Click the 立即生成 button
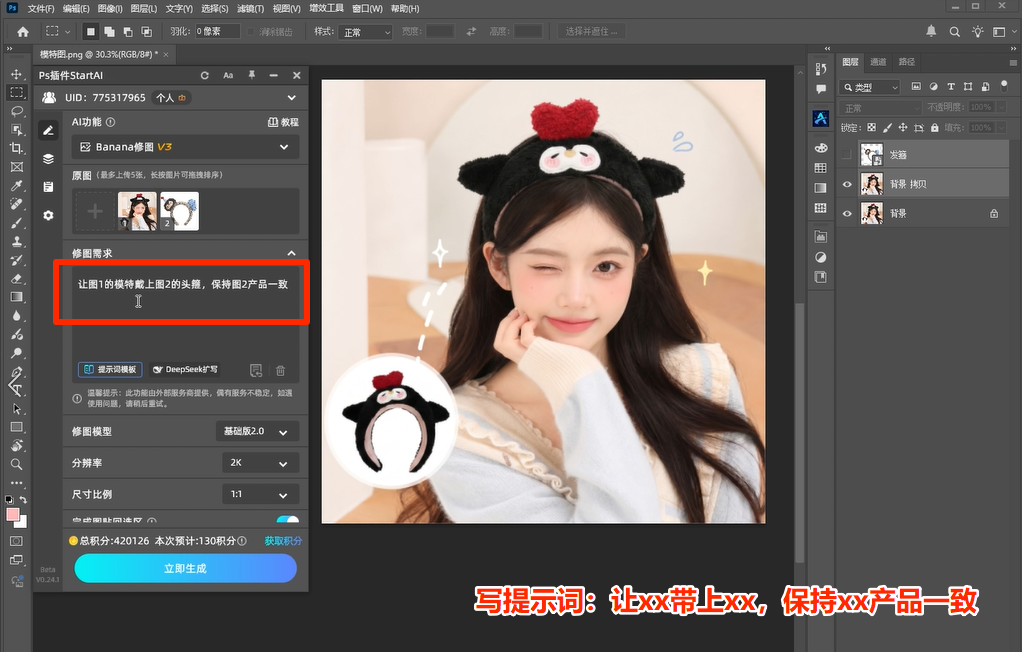1022x652 pixels. [x=185, y=569]
